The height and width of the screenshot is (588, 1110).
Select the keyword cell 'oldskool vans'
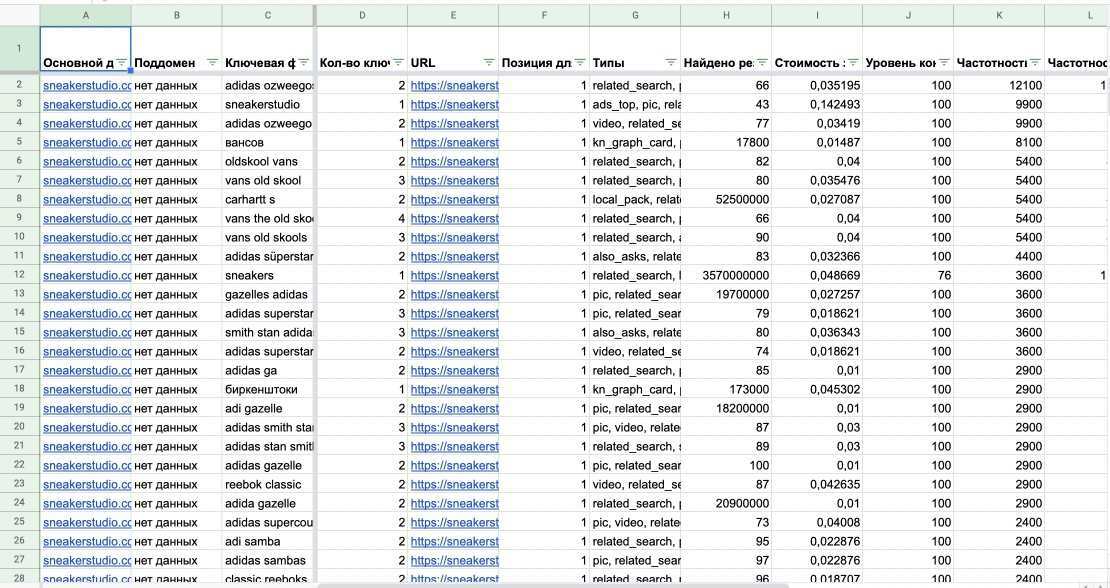pos(268,161)
